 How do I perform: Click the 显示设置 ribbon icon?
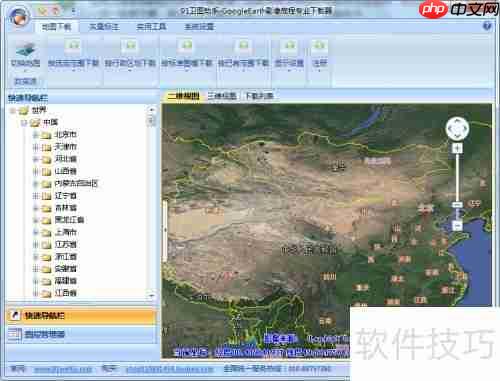[x=289, y=46]
